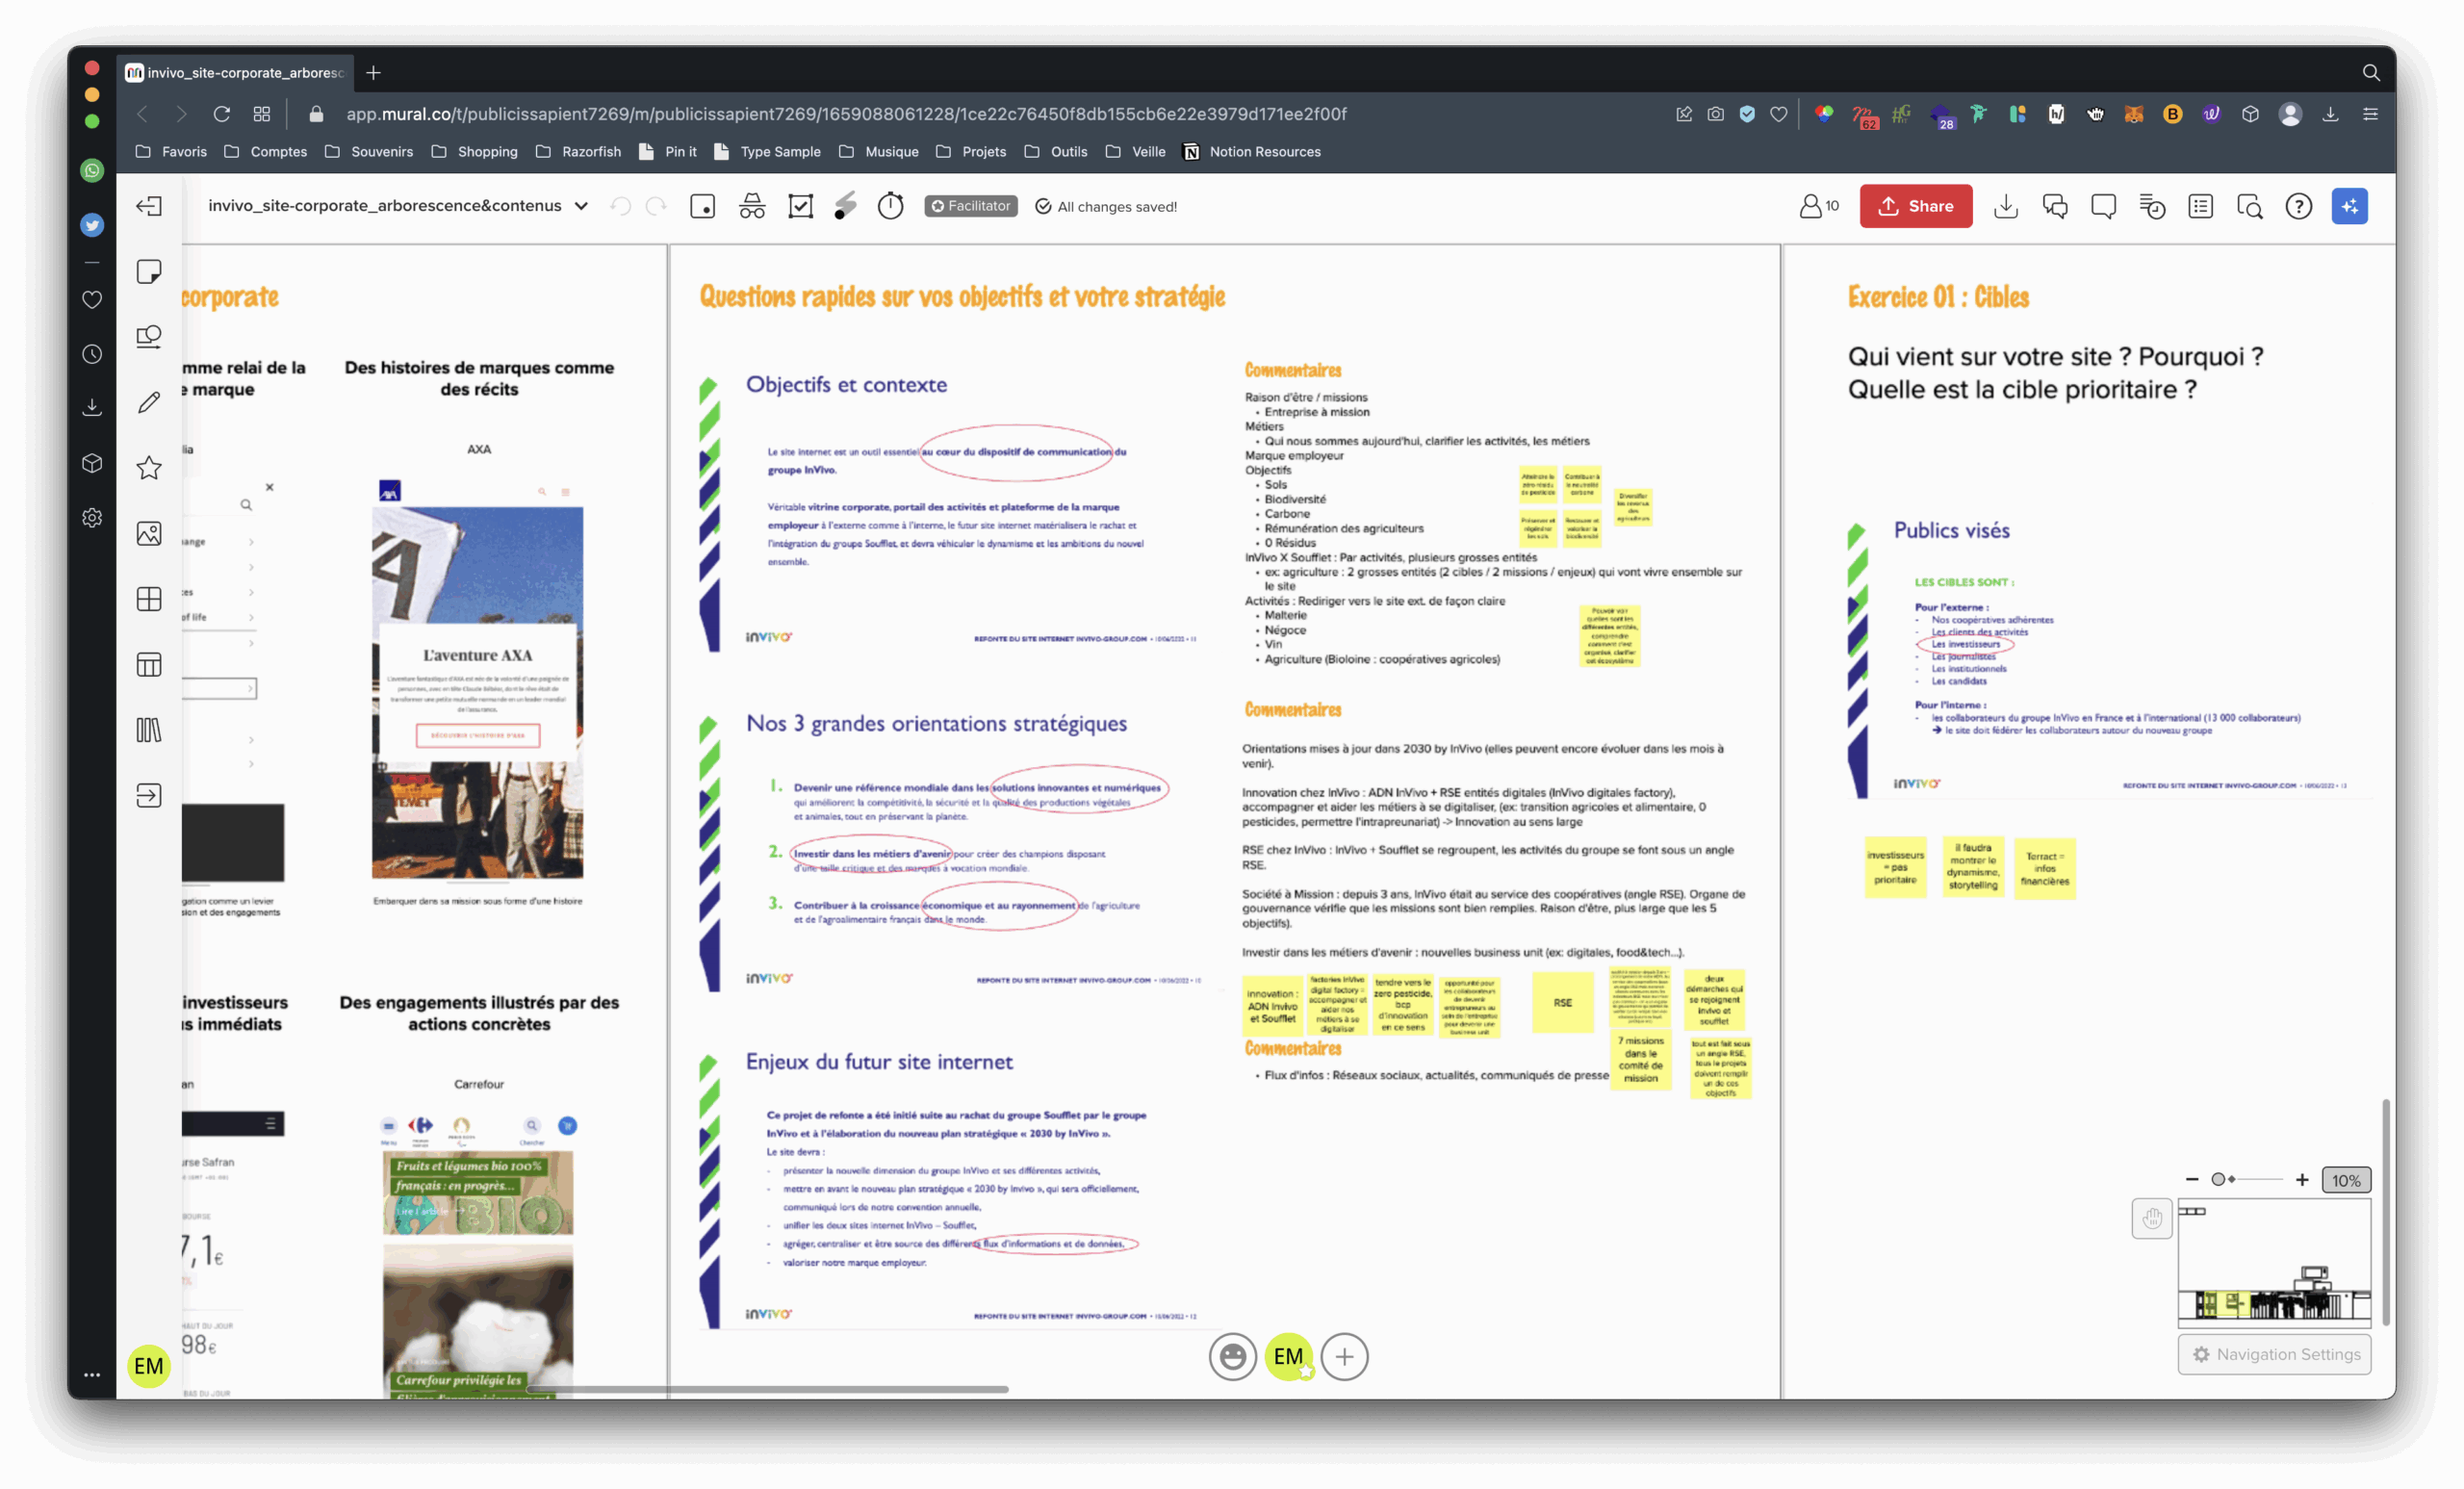This screenshot has width=2464, height=1489.
Task: Toggle the hand move mode button
Action: coord(2151,1218)
